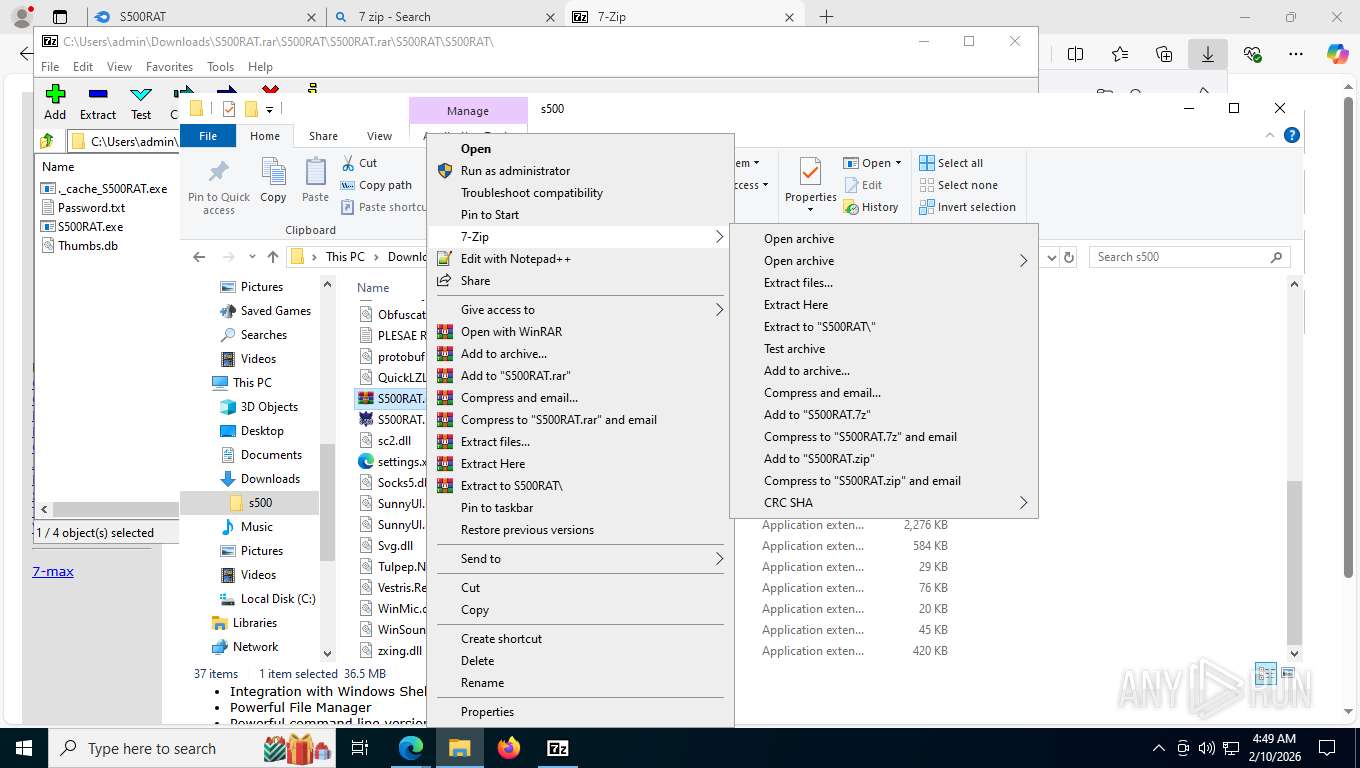Select Downloads in navigation pane
The width and height of the screenshot is (1360, 768).
tap(270, 479)
